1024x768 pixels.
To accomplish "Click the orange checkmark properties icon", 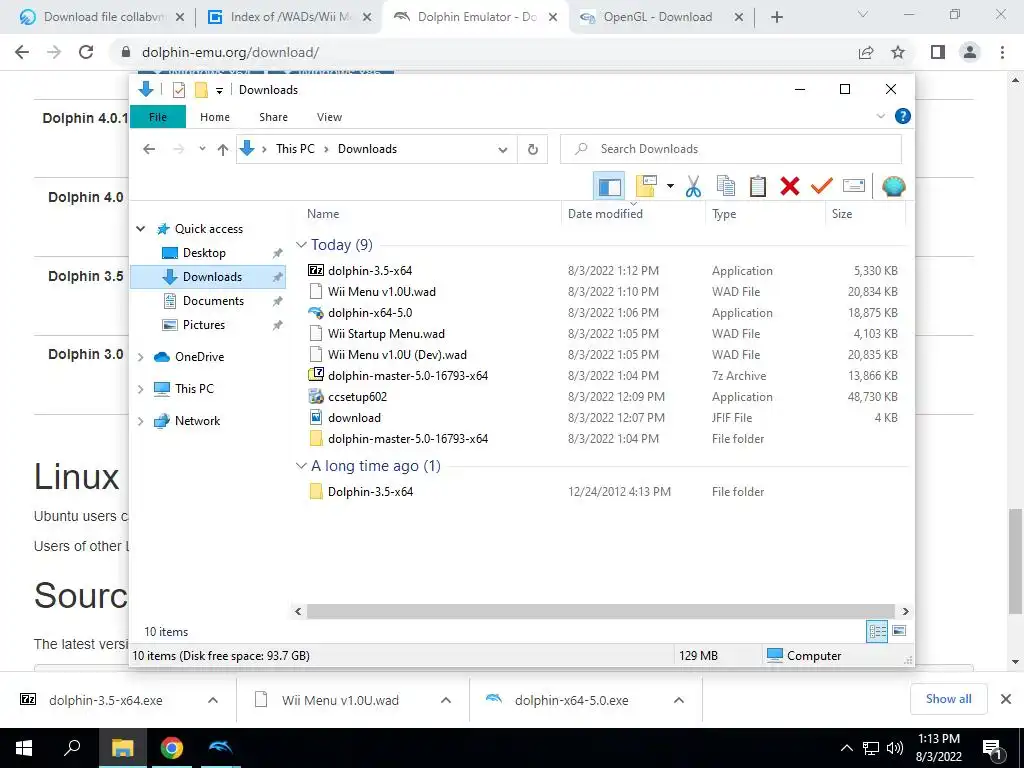I will tap(822, 187).
